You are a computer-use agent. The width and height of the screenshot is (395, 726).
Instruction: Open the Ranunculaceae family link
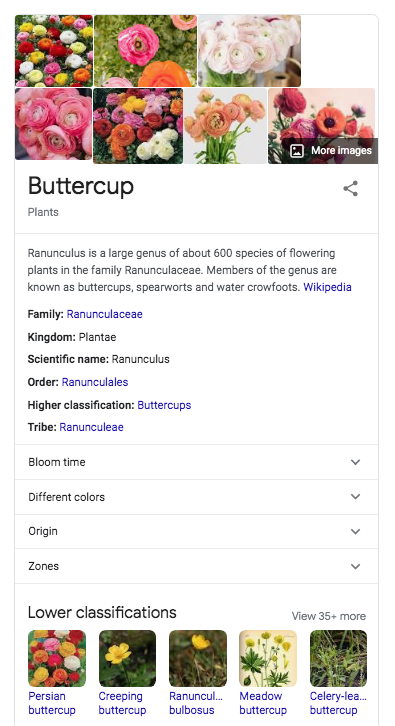point(105,314)
